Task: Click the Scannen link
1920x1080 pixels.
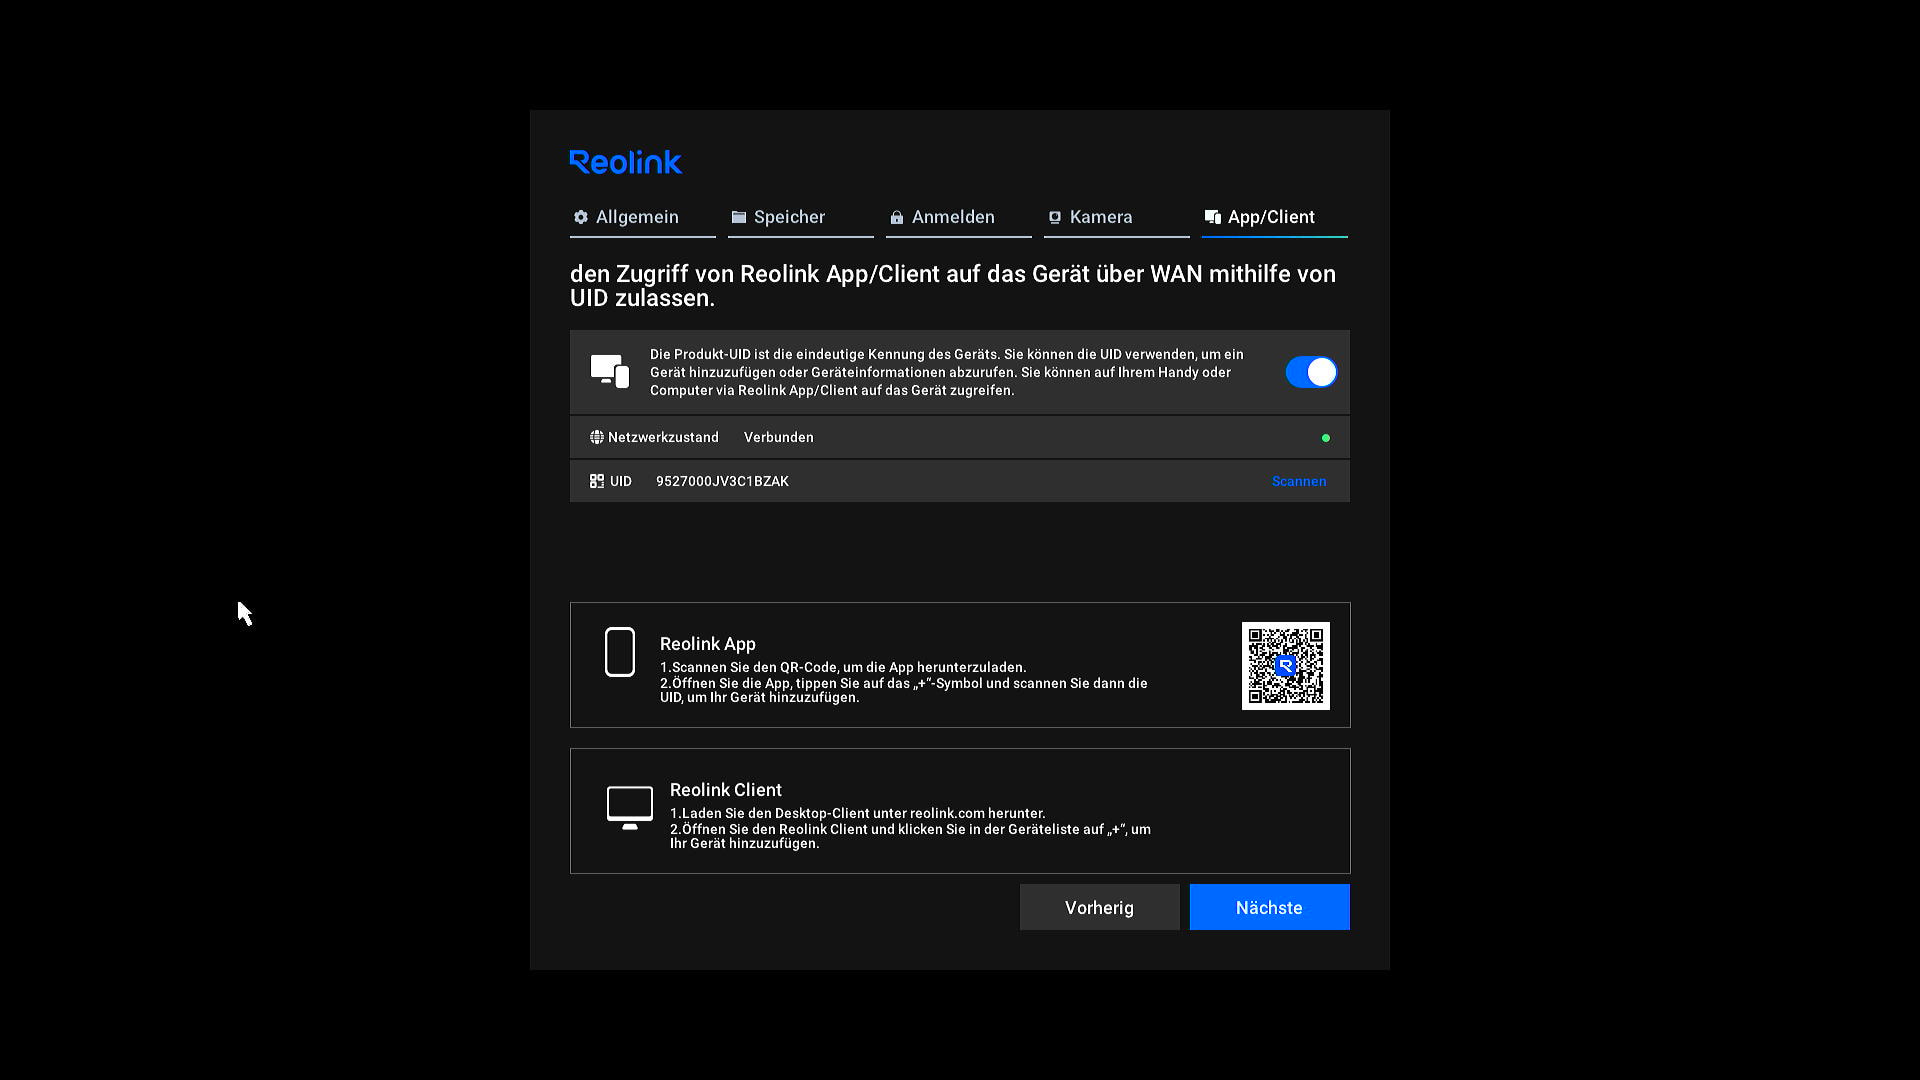Action: (x=1299, y=481)
